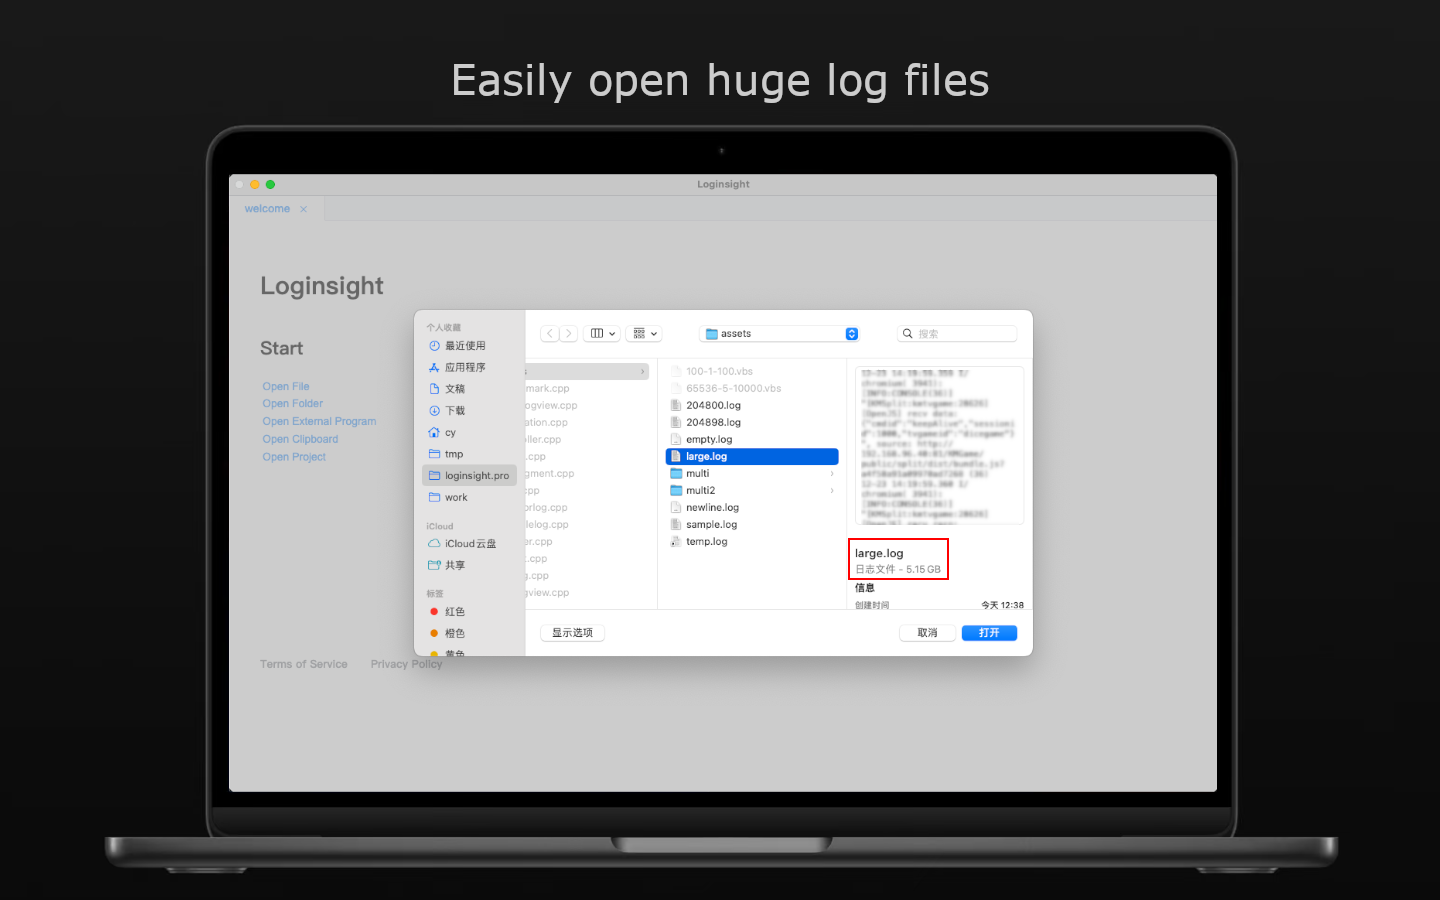Click the selected folder row chevron in first column
The height and width of the screenshot is (900, 1440).
tap(642, 372)
